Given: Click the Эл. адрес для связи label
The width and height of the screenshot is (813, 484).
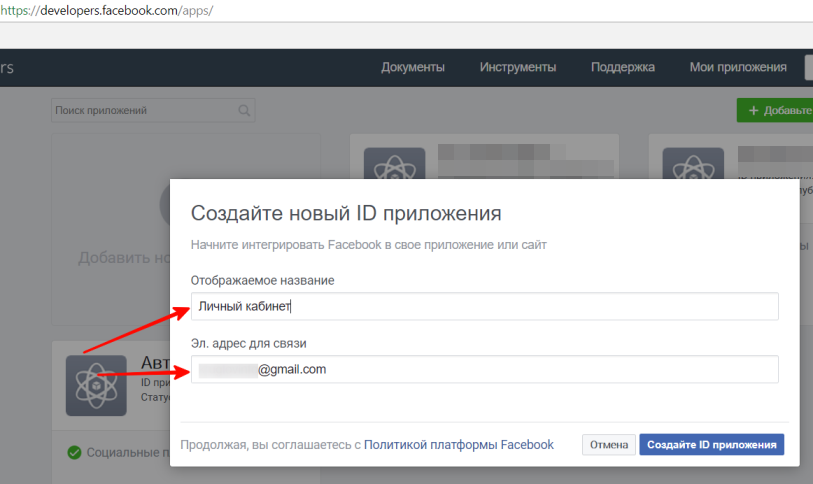Looking at the screenshot, I should pos(248,343).
